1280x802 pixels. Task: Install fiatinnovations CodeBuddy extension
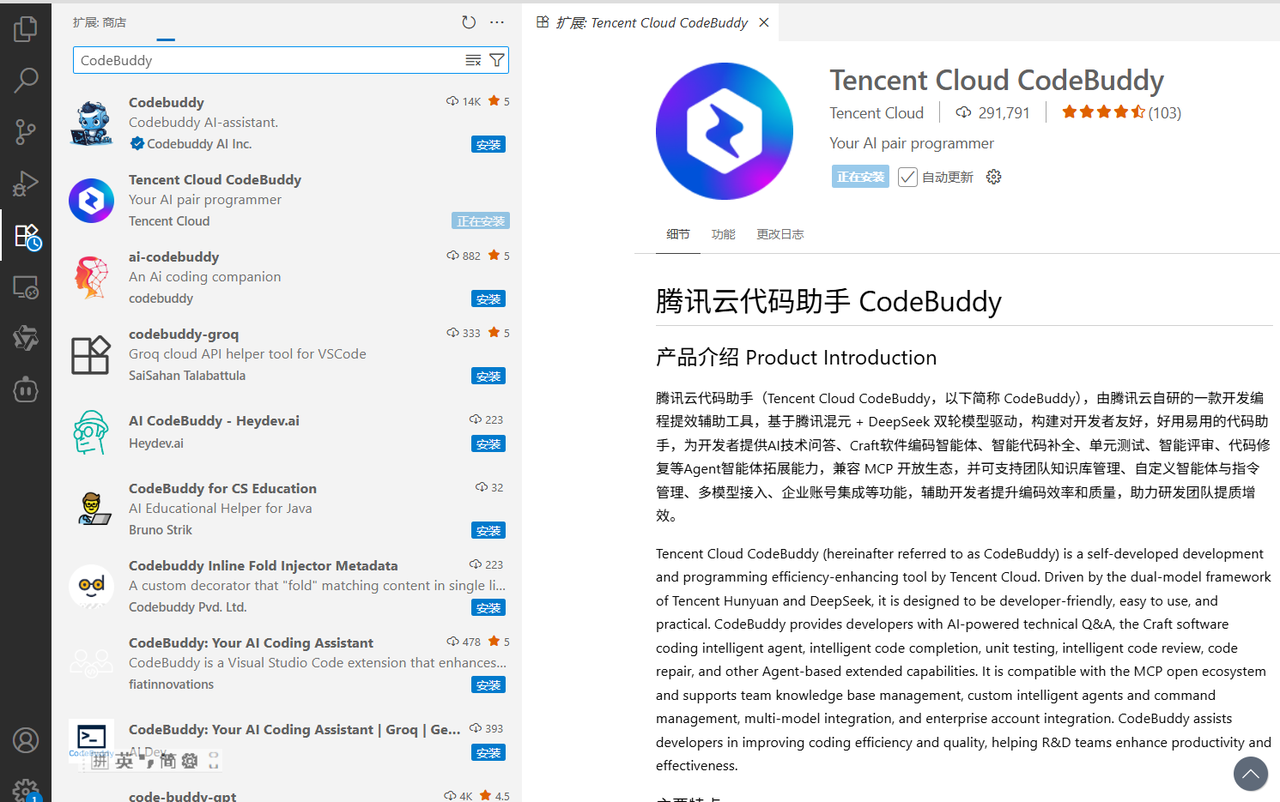pyautogui.click(x=488, y=685)
